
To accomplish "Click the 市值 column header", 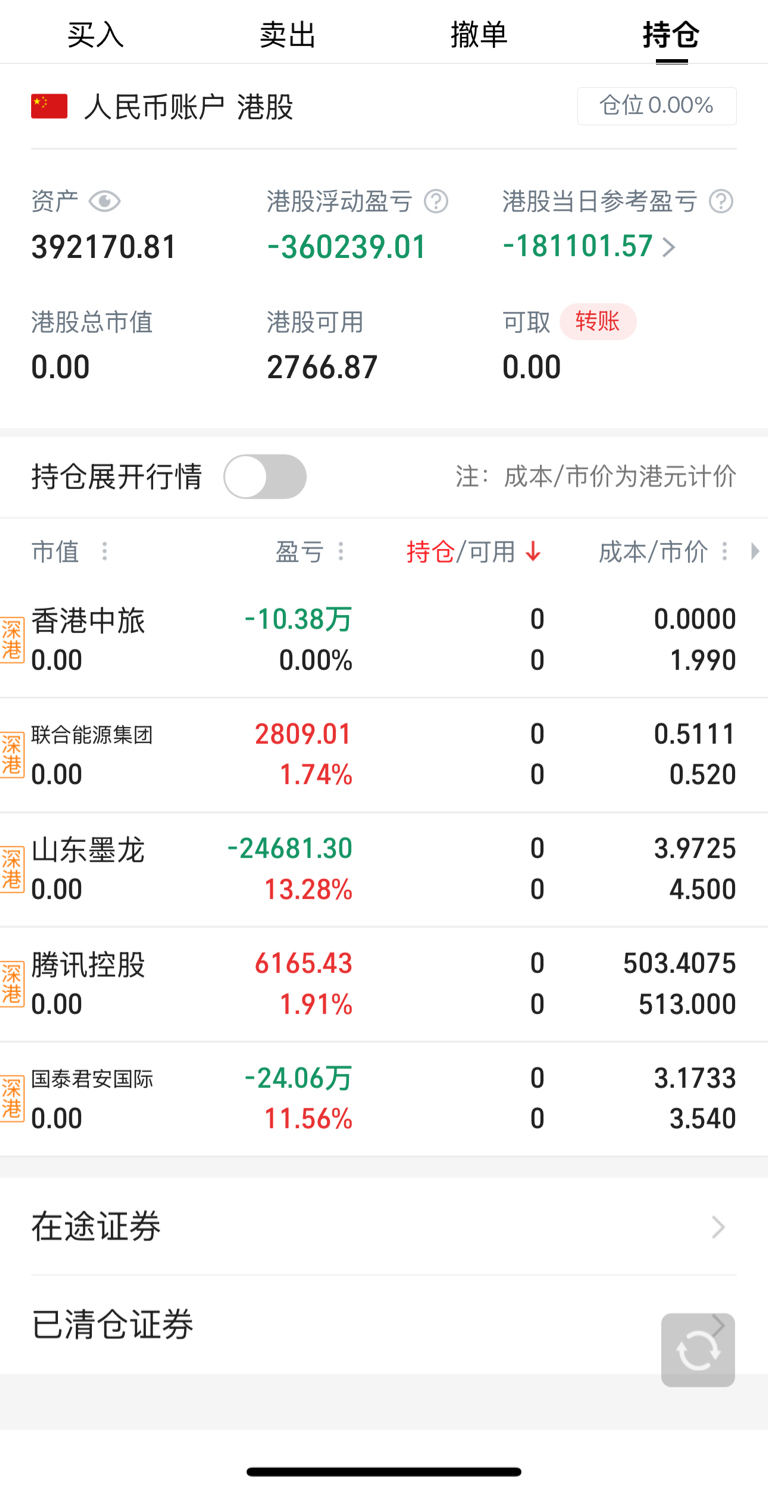I will pos(55,552).
